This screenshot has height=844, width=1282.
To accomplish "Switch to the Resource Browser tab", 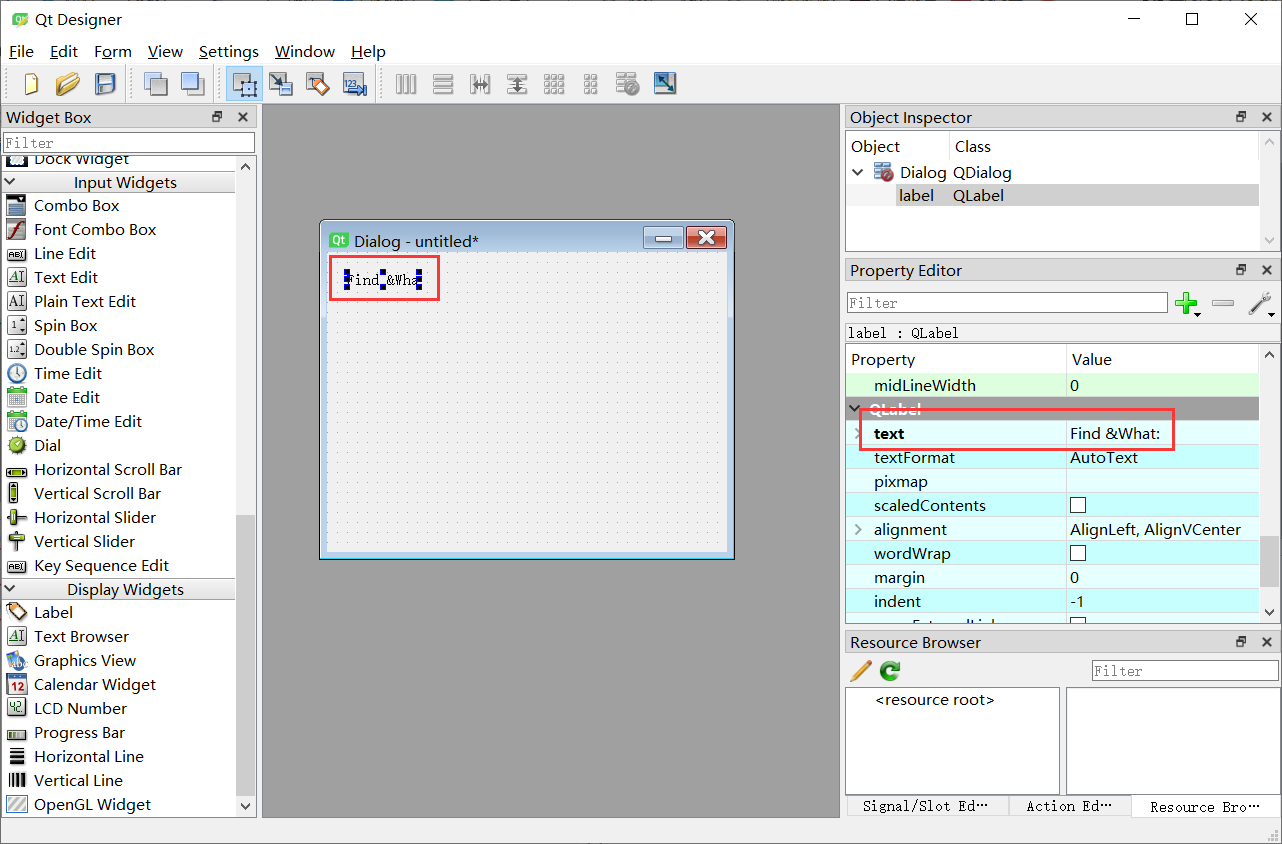I will point(1205,806).
